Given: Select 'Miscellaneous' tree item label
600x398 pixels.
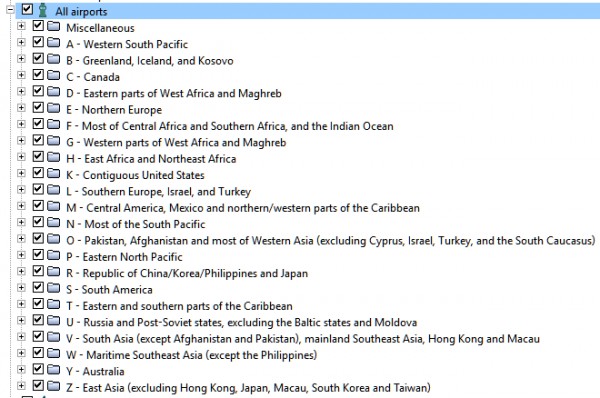Looking at the screenshot, I should [x=100, y=28].
